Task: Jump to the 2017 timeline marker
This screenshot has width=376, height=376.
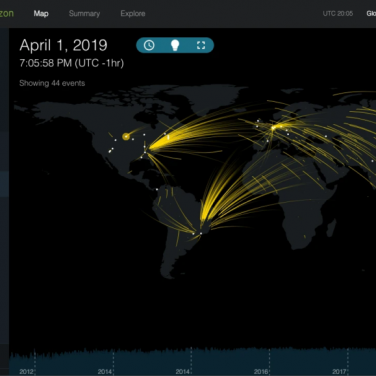Action: pyautogui.click(x=339, y=371)
